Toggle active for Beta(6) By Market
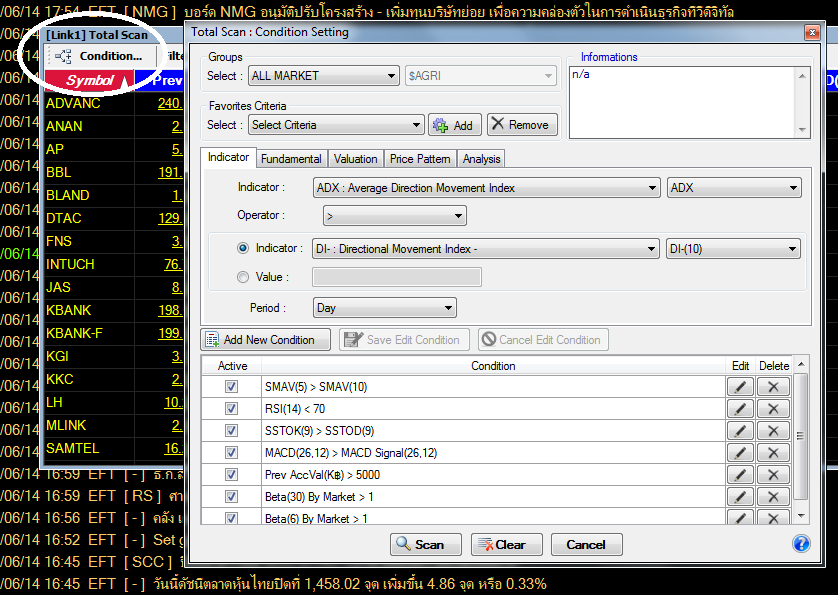The height and width of the screenshot is (595, 838). click(x=231, y=518)
